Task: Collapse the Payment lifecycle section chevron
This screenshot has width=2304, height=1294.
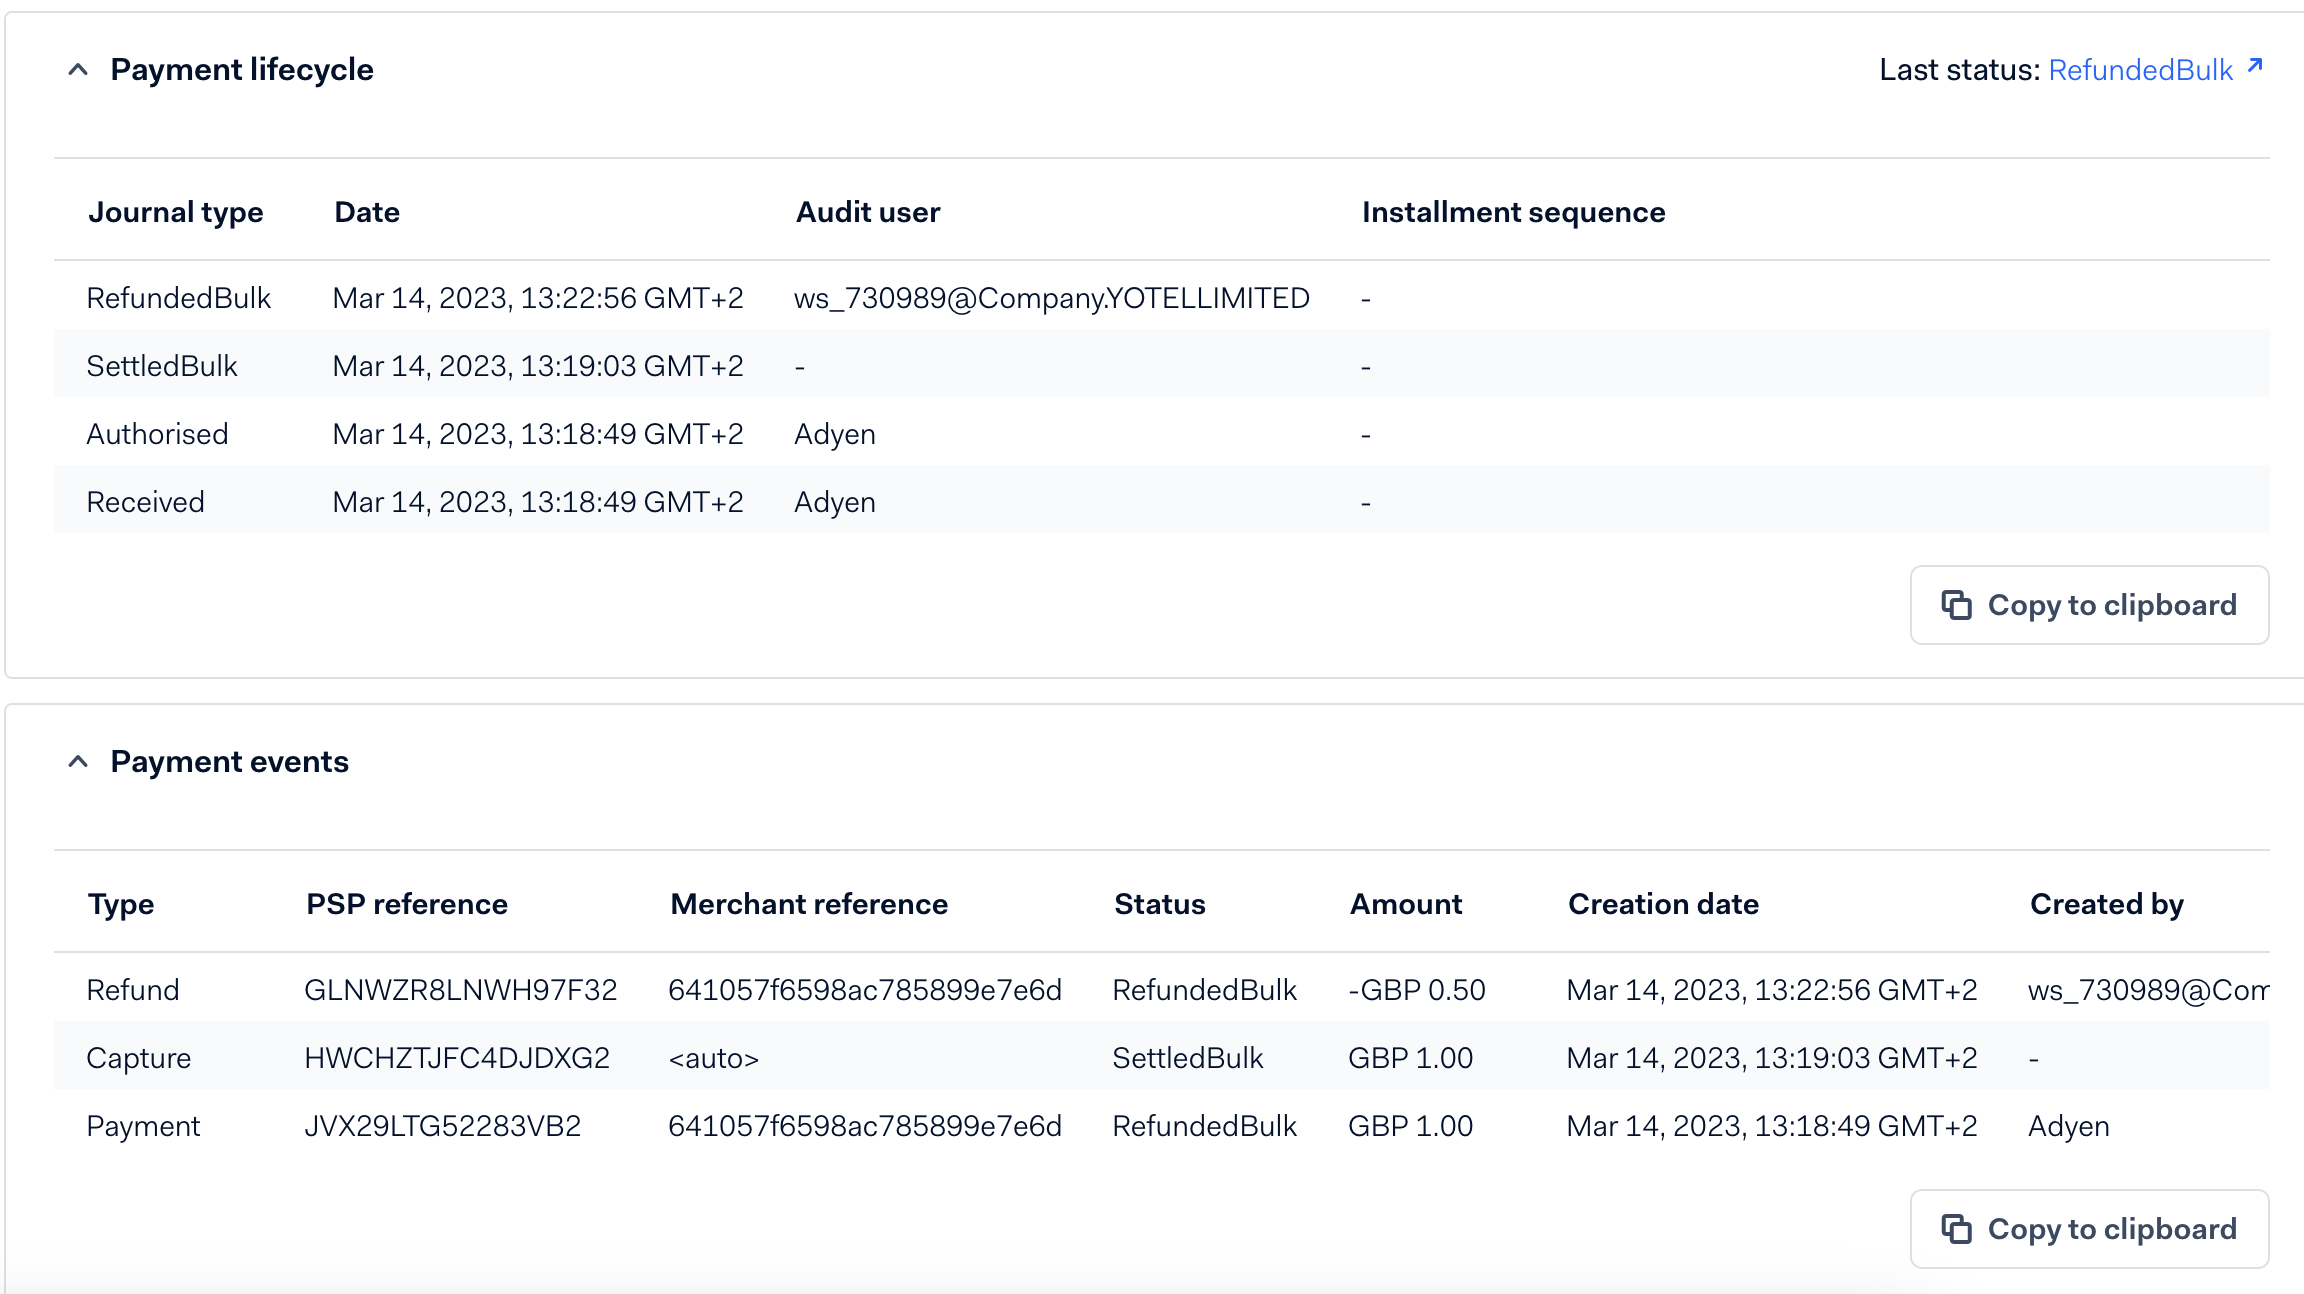Action: (x=78, y=70)
